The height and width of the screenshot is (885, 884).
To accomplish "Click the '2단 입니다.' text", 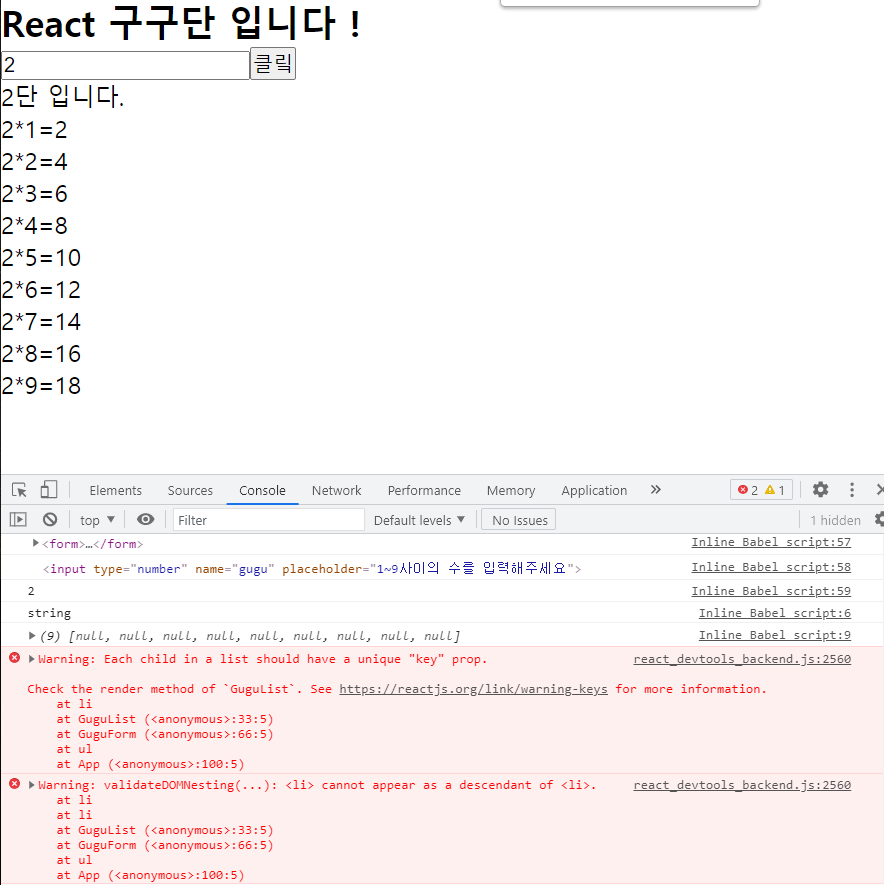I will 63,97.
